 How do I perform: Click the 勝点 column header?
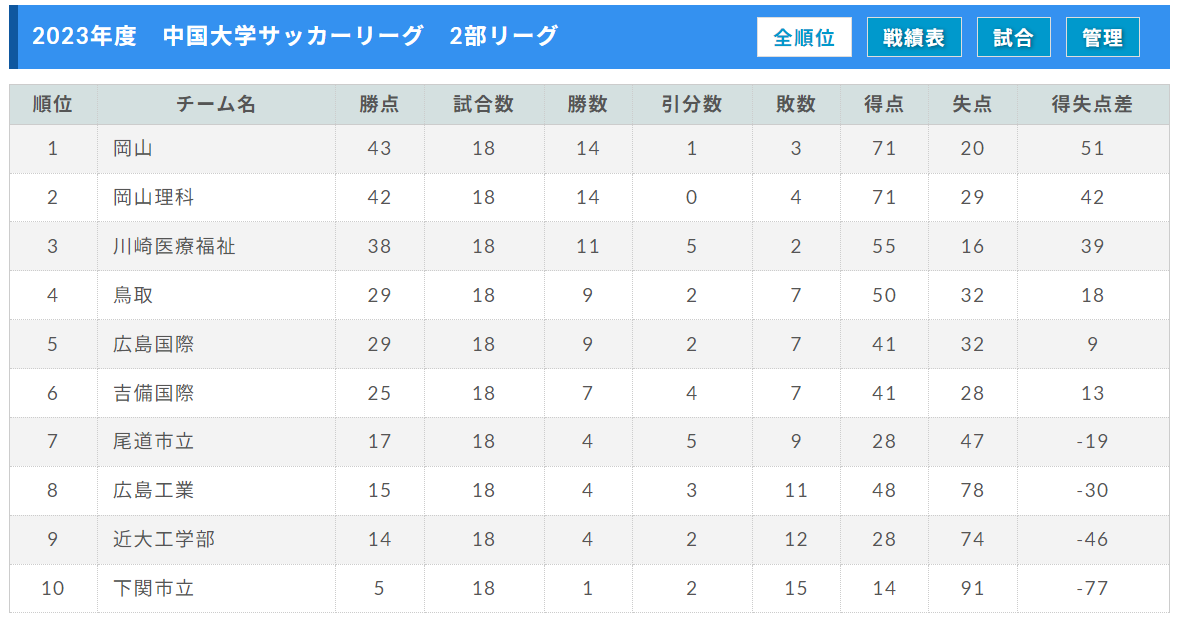tap(379, 104)
